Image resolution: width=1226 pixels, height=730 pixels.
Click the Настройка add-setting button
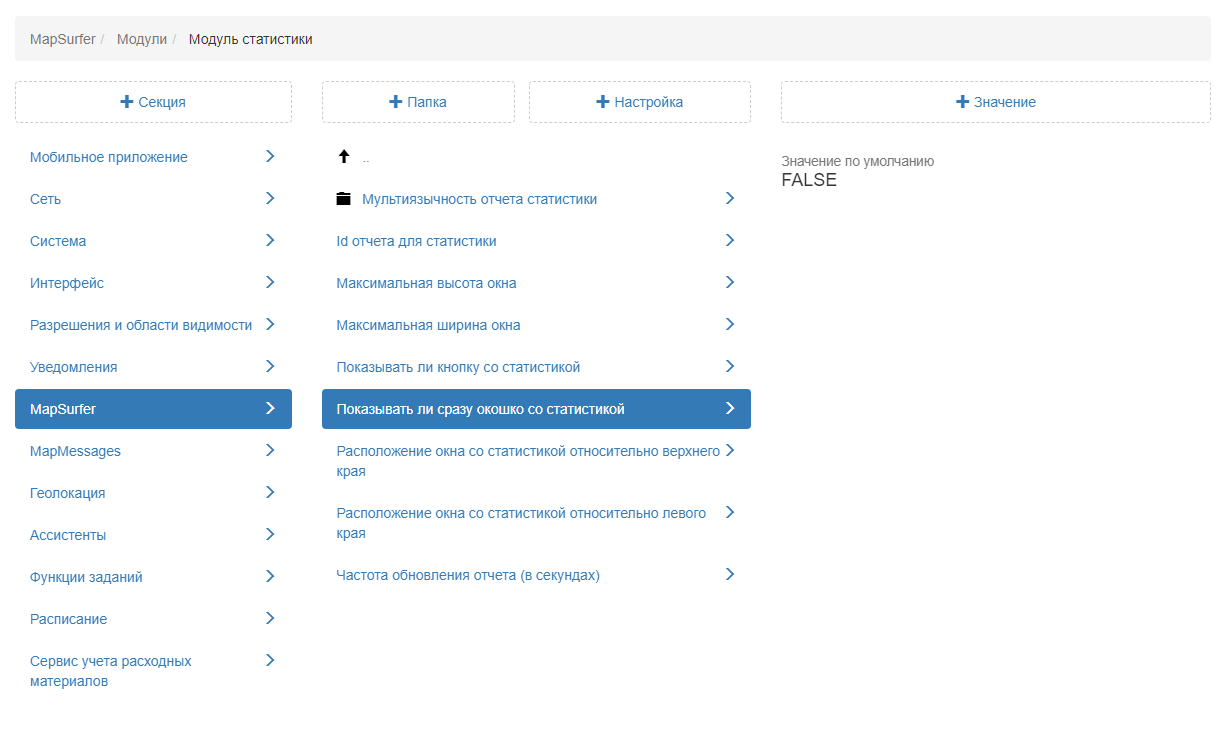click(x=640, y=102)
